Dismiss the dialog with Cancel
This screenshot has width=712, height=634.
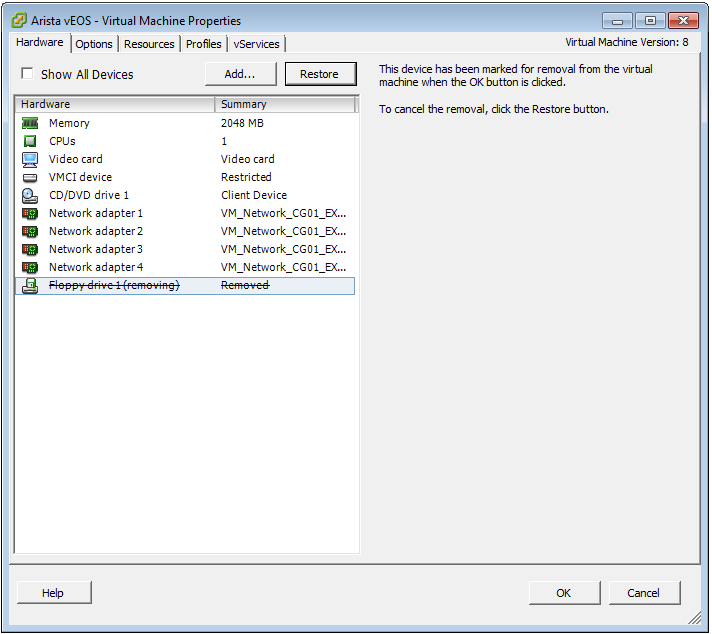pos(643,593)
